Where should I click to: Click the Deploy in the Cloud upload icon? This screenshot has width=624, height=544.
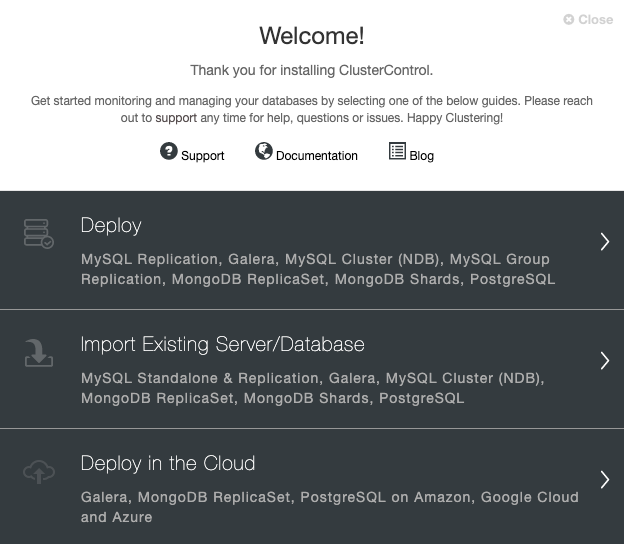tap(39, 472)
